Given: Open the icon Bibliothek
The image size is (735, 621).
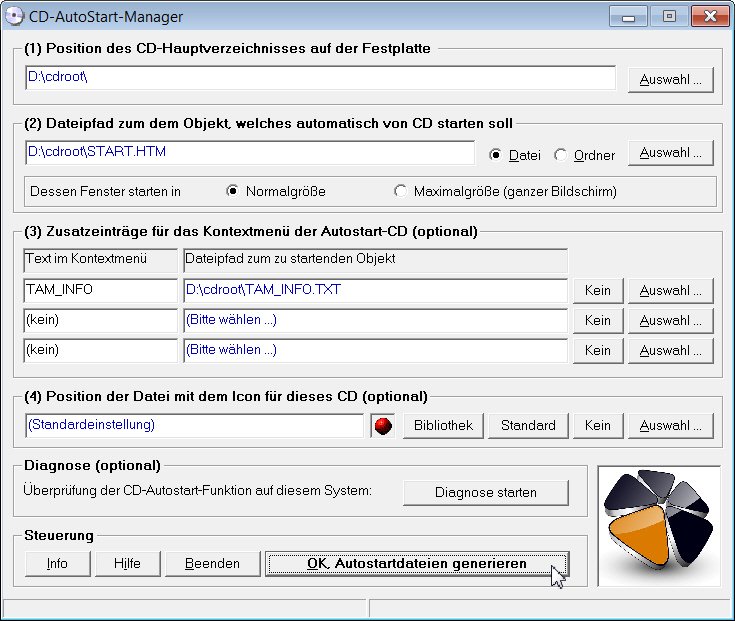Looking at the screenshot, I should 443,425.
